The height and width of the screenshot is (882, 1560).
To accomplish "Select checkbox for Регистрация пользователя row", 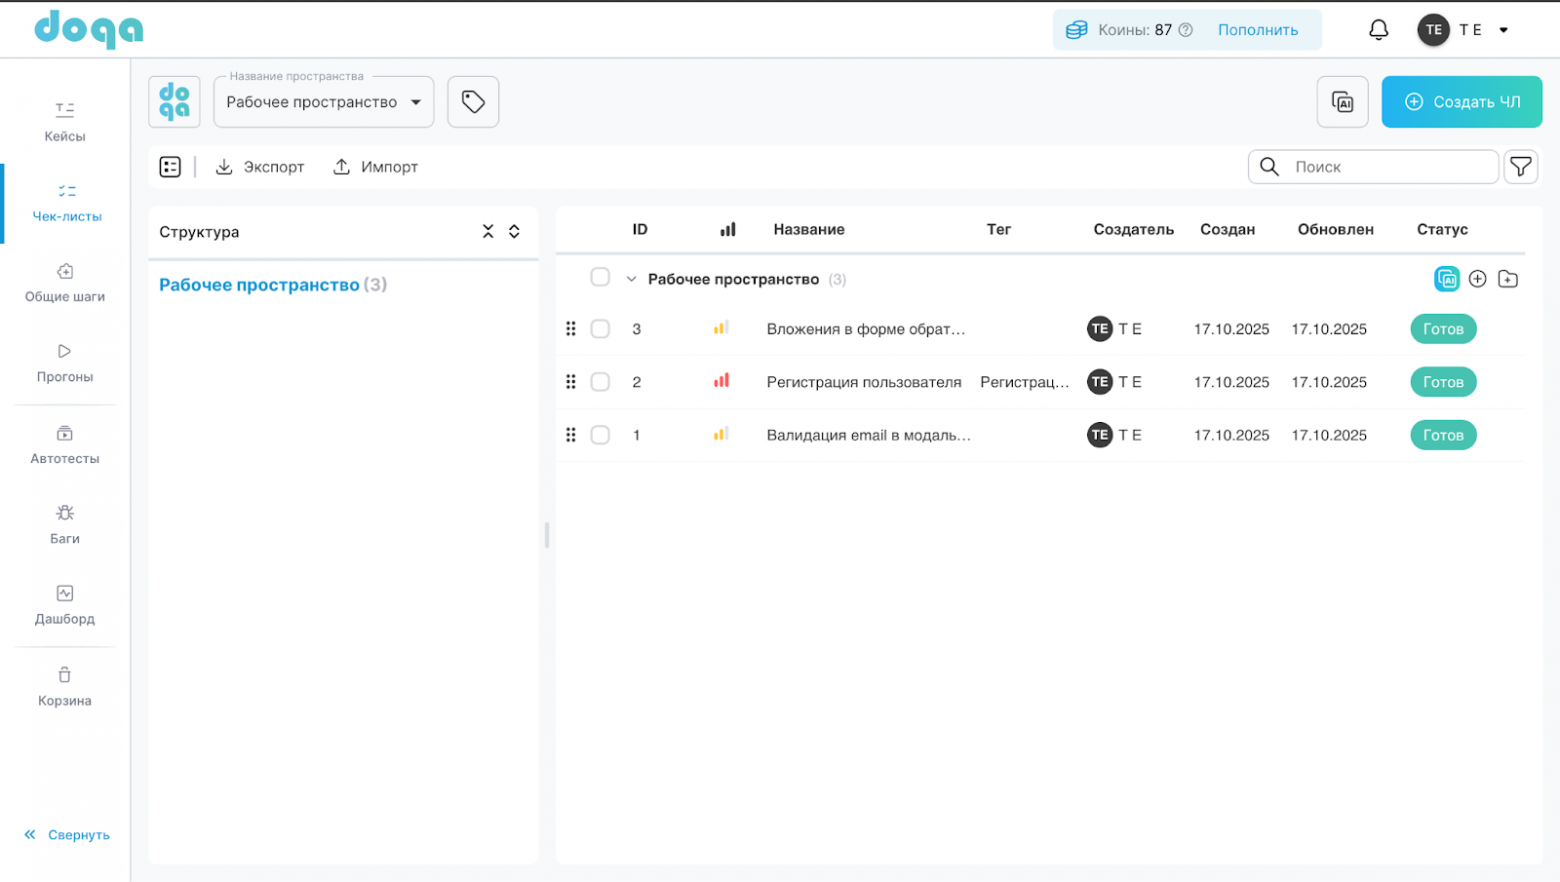I will tap(600, 382).
